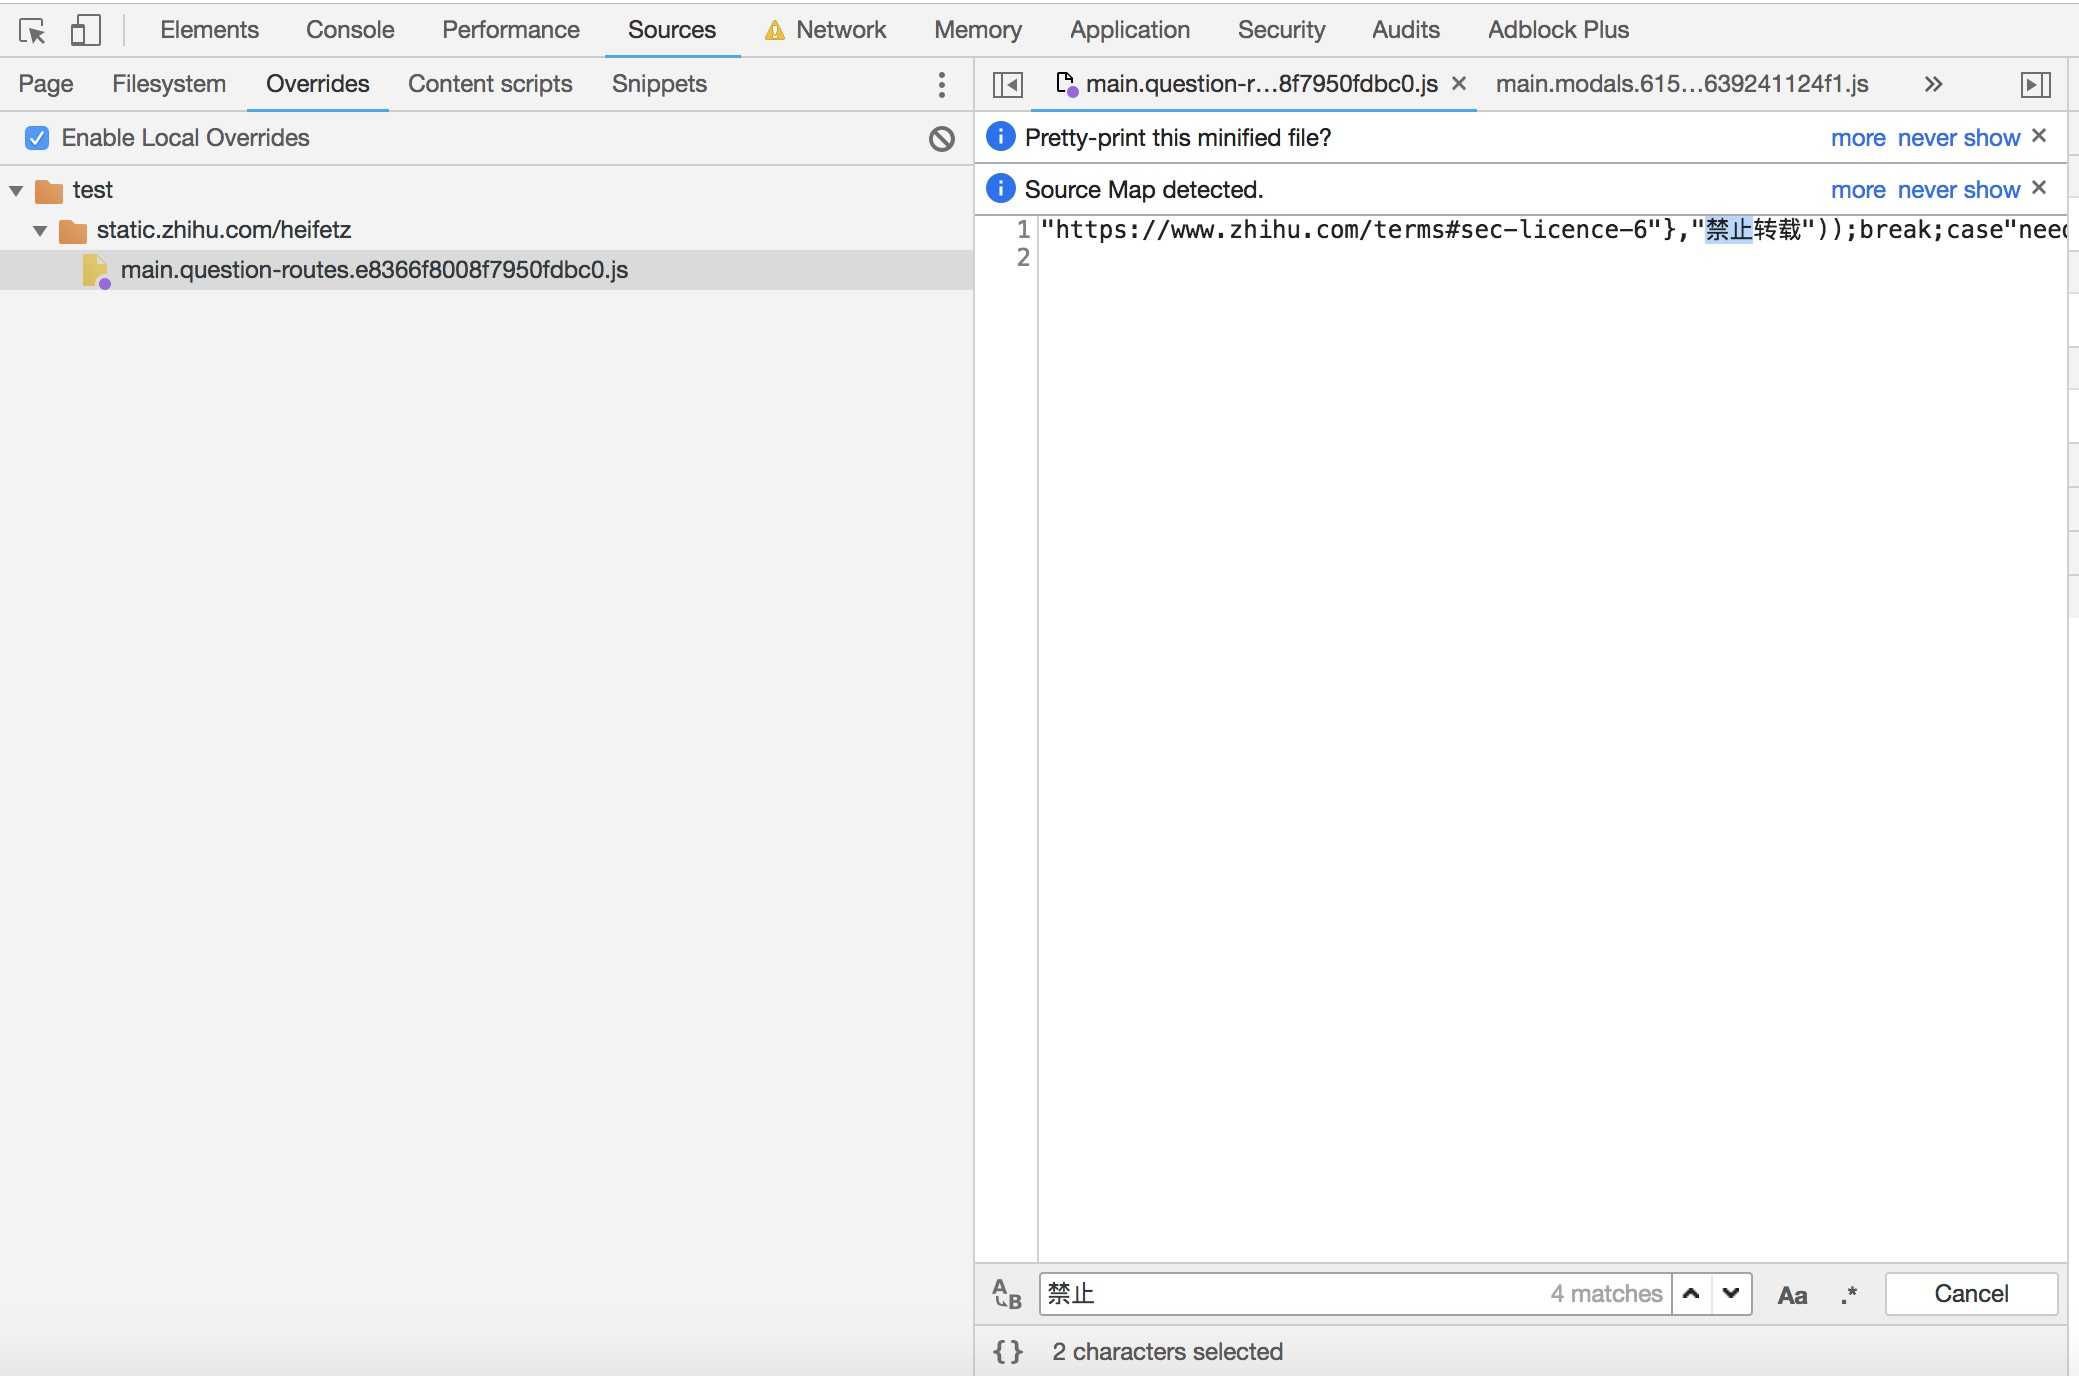
Task: Click the clear overrides configuration icon
Action: (x=941, y=139)
